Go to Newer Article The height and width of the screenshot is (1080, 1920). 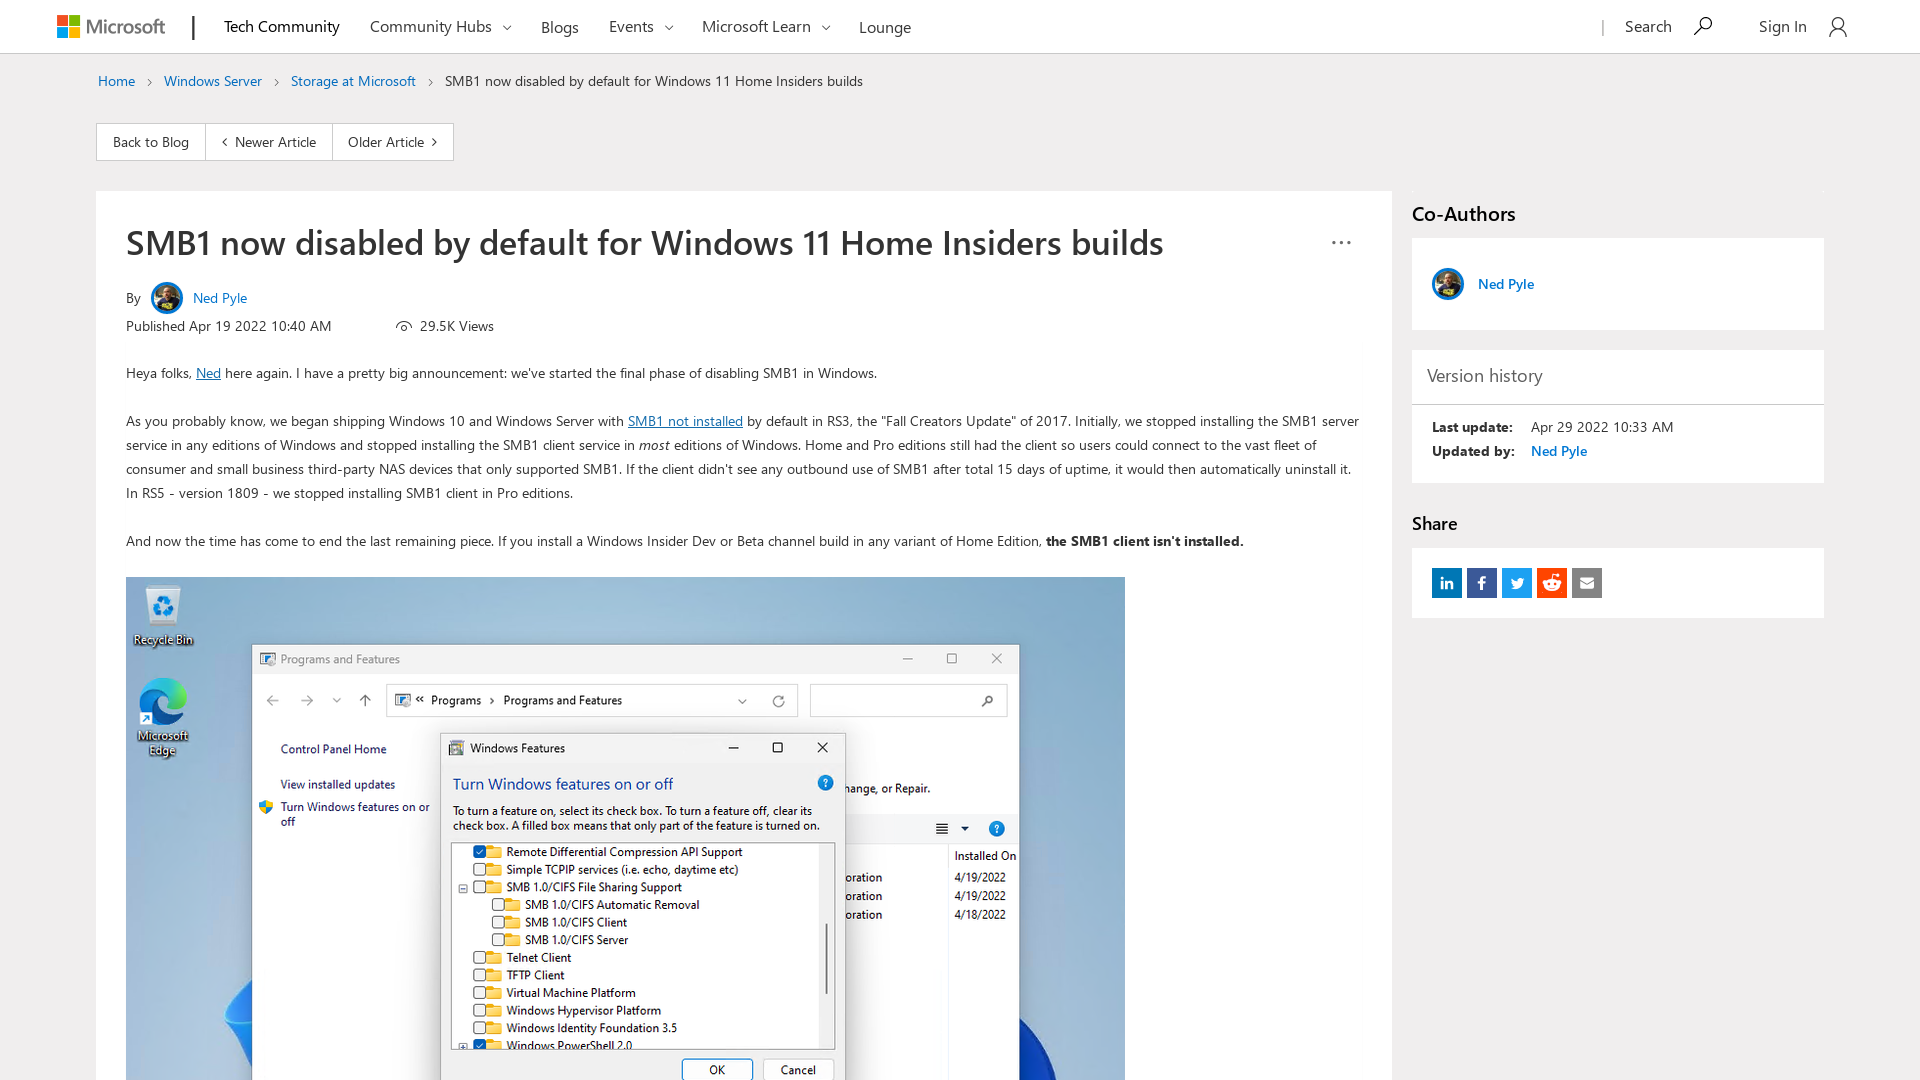[269, 142]
